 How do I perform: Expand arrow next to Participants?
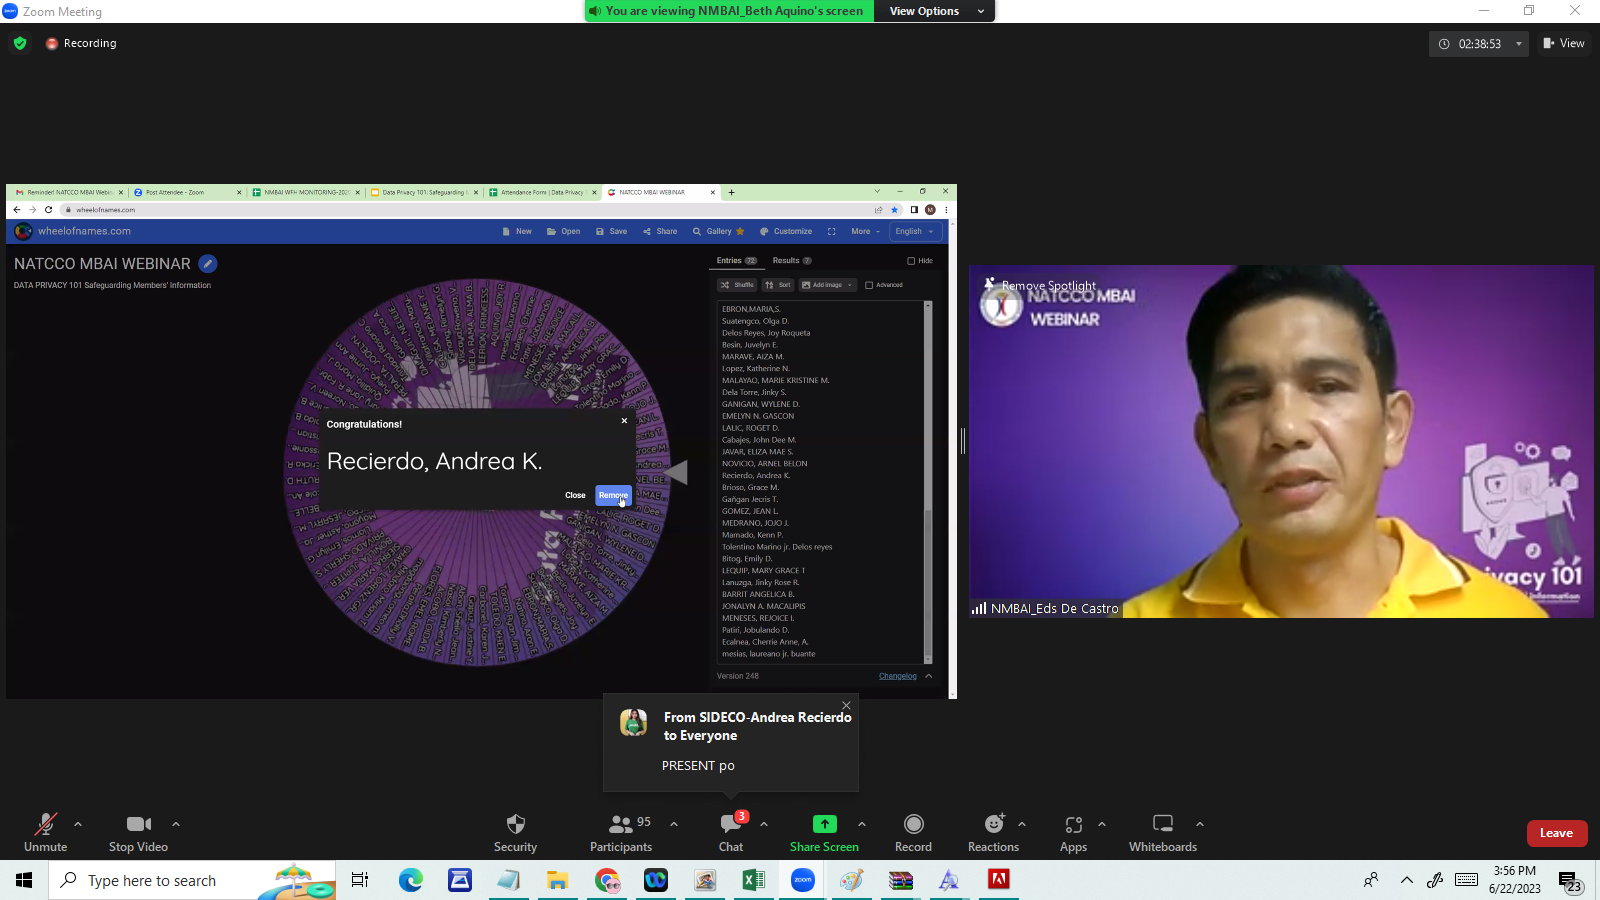pos(674,824)
